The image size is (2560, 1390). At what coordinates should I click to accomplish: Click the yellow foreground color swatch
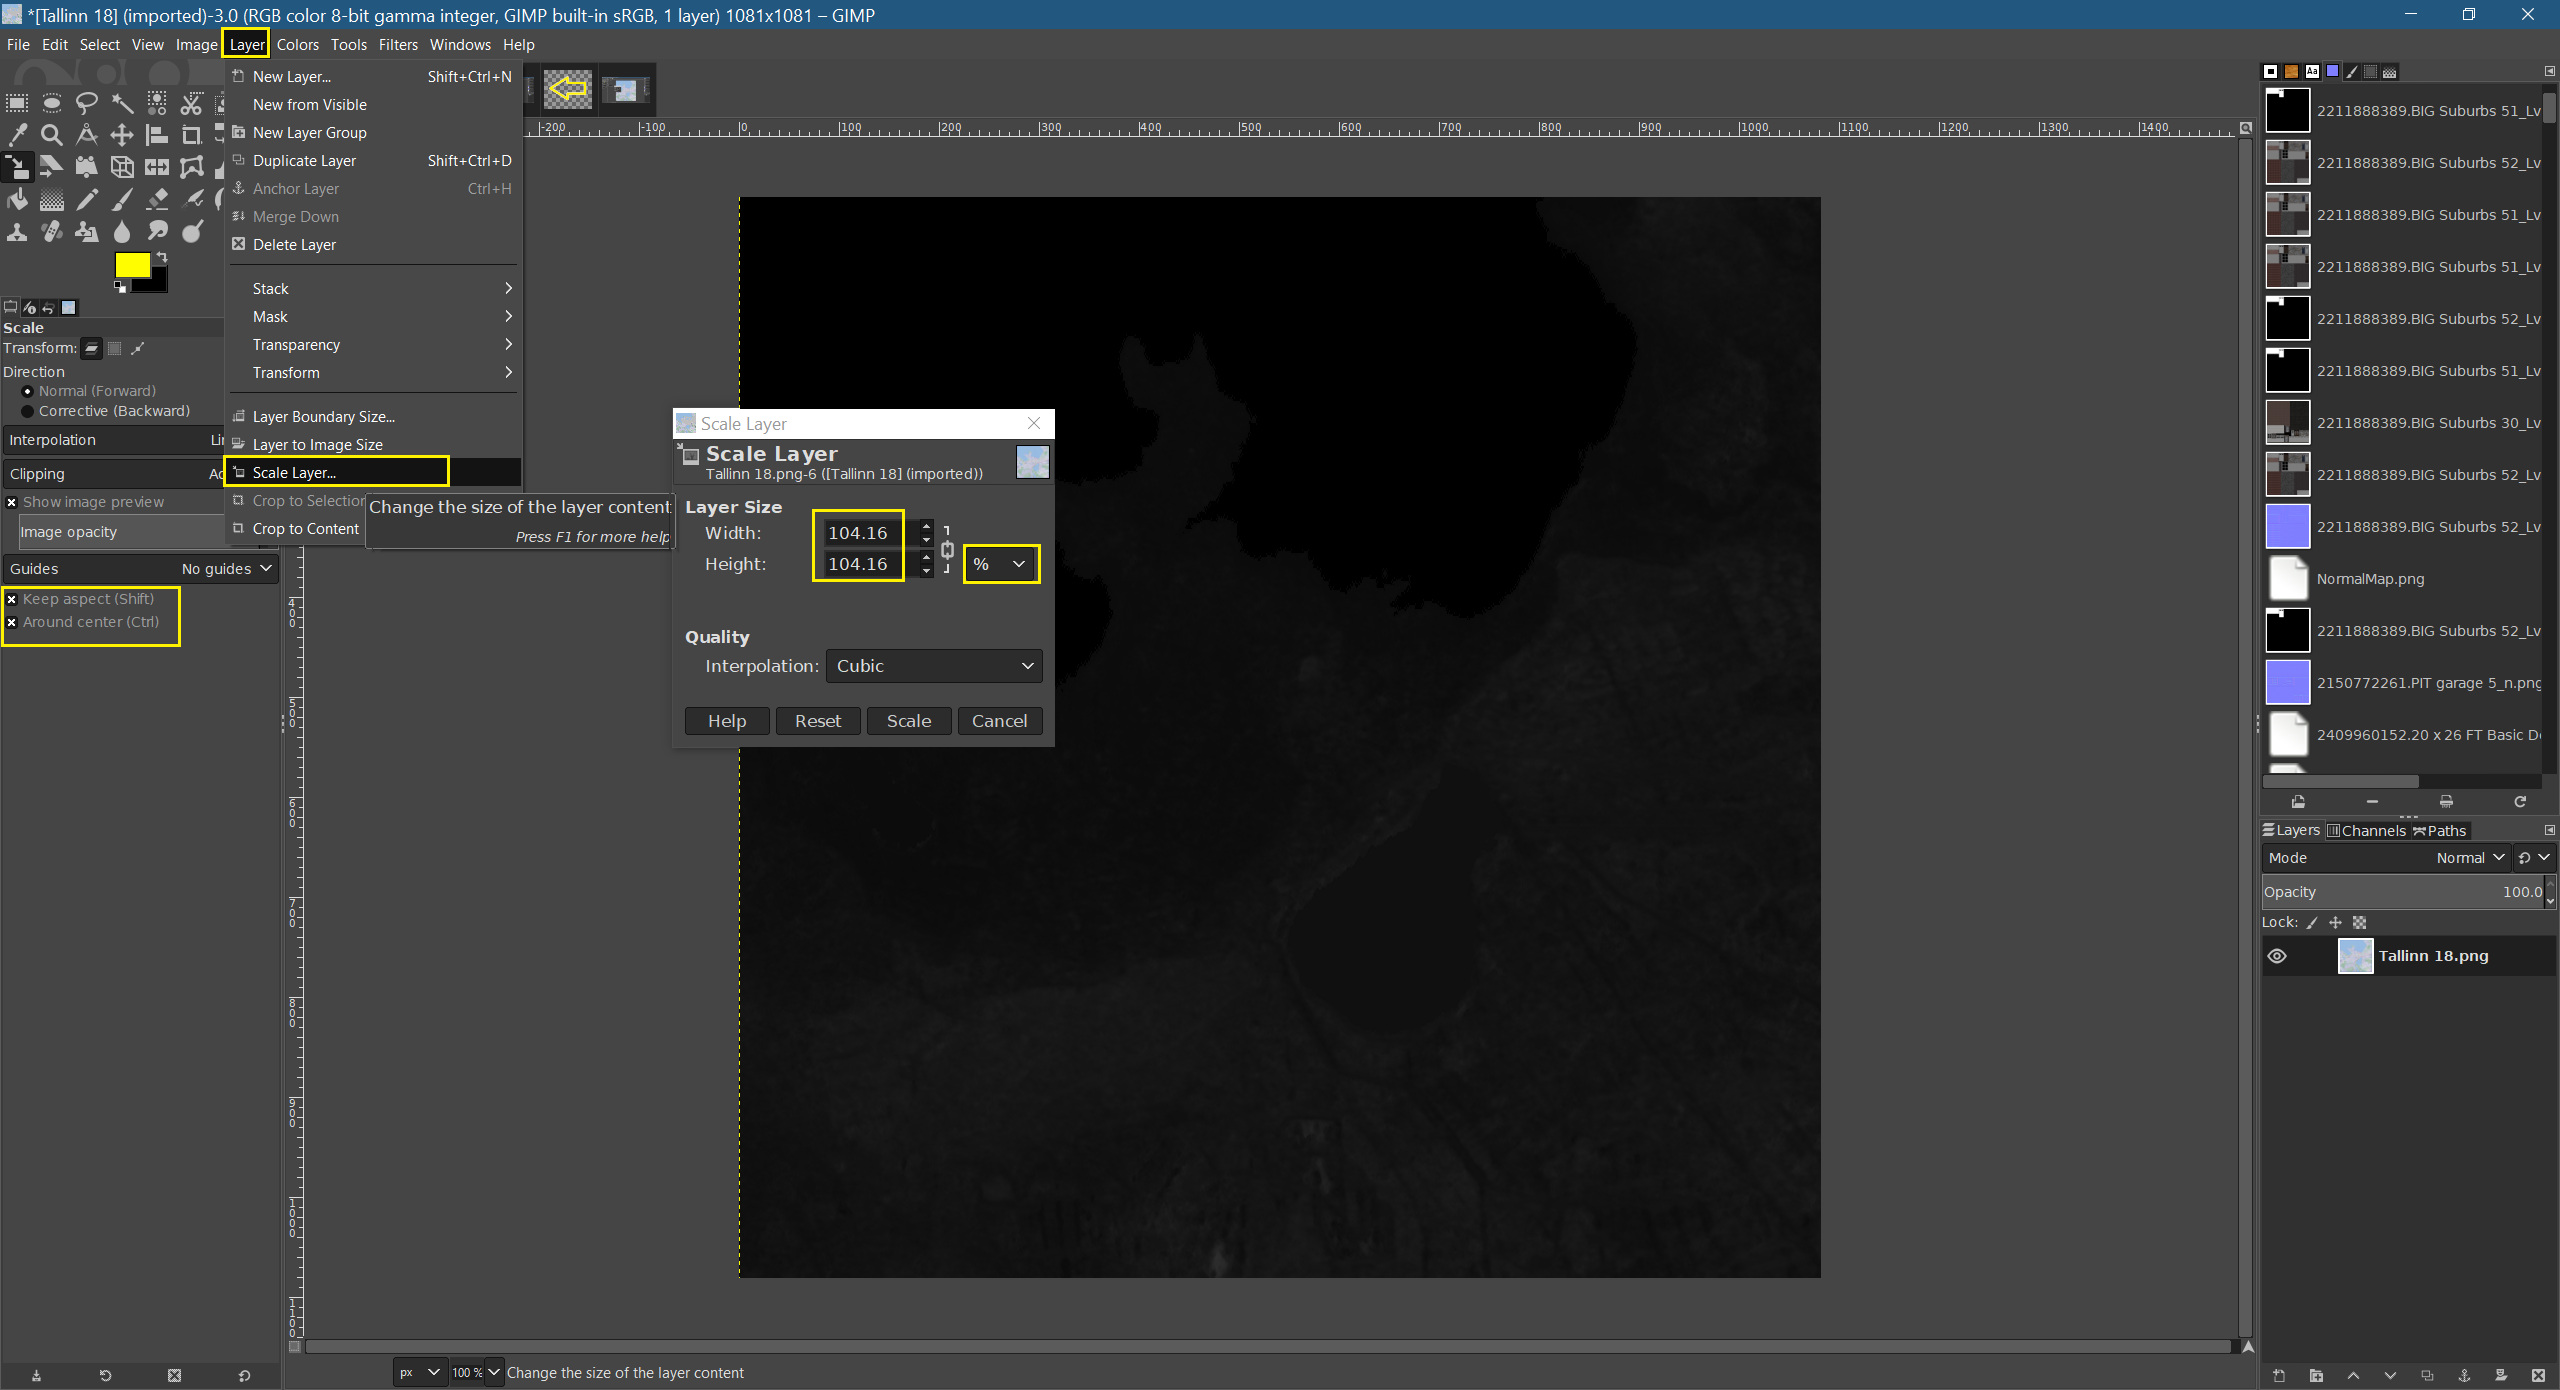[132, 265]
